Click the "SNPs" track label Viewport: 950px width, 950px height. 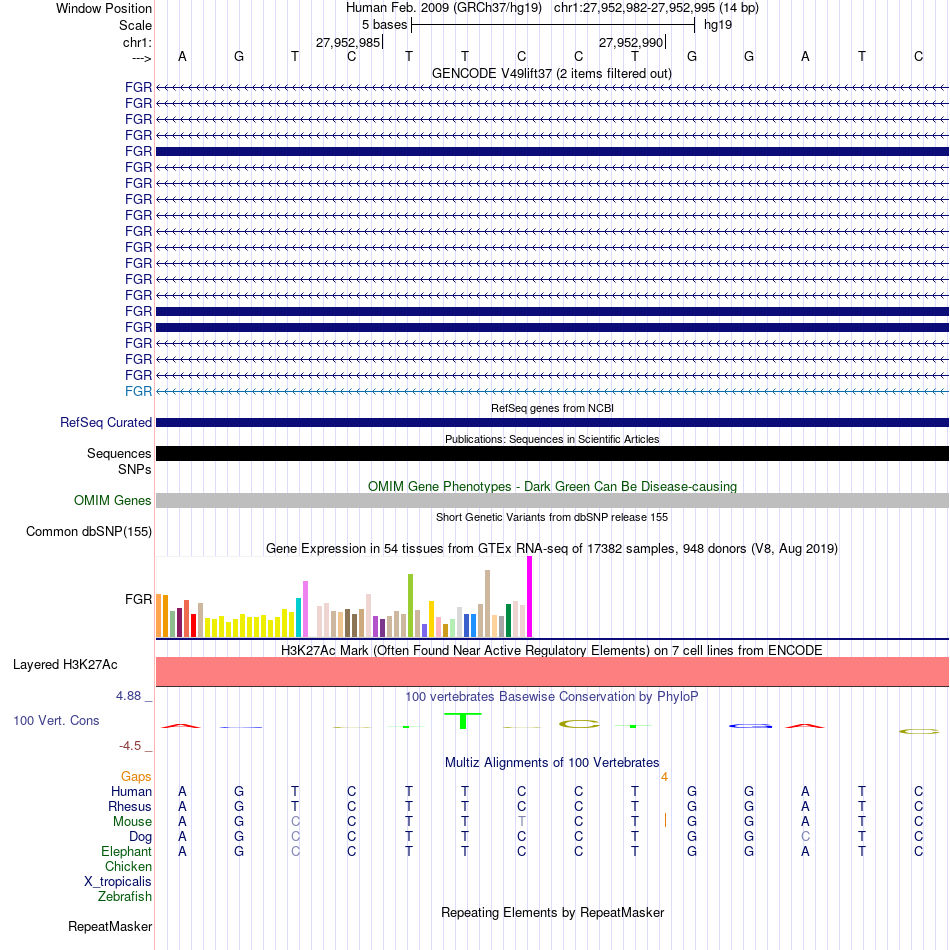tap(135, 470)
